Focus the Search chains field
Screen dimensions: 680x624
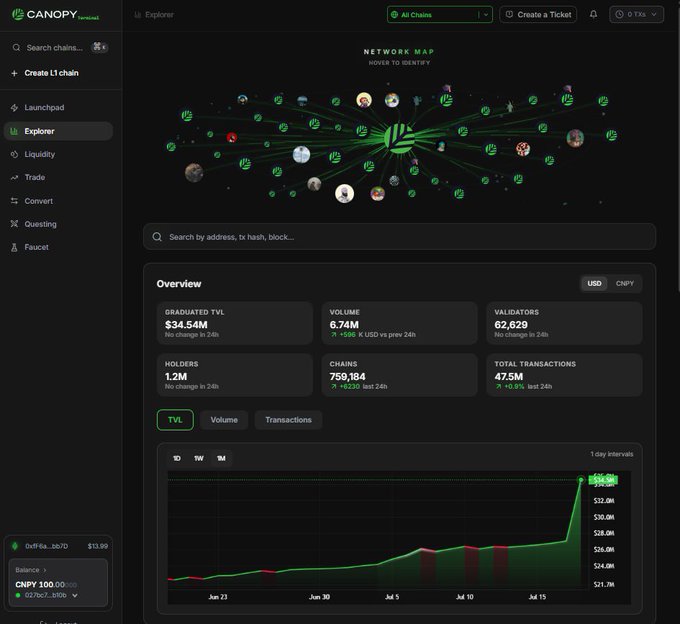pos(59,47)
